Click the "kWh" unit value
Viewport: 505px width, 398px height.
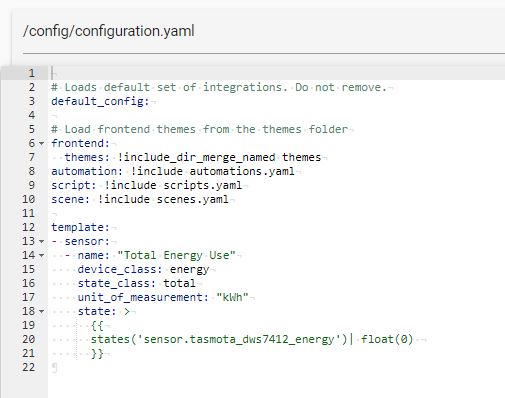click(x=232, y=297)
